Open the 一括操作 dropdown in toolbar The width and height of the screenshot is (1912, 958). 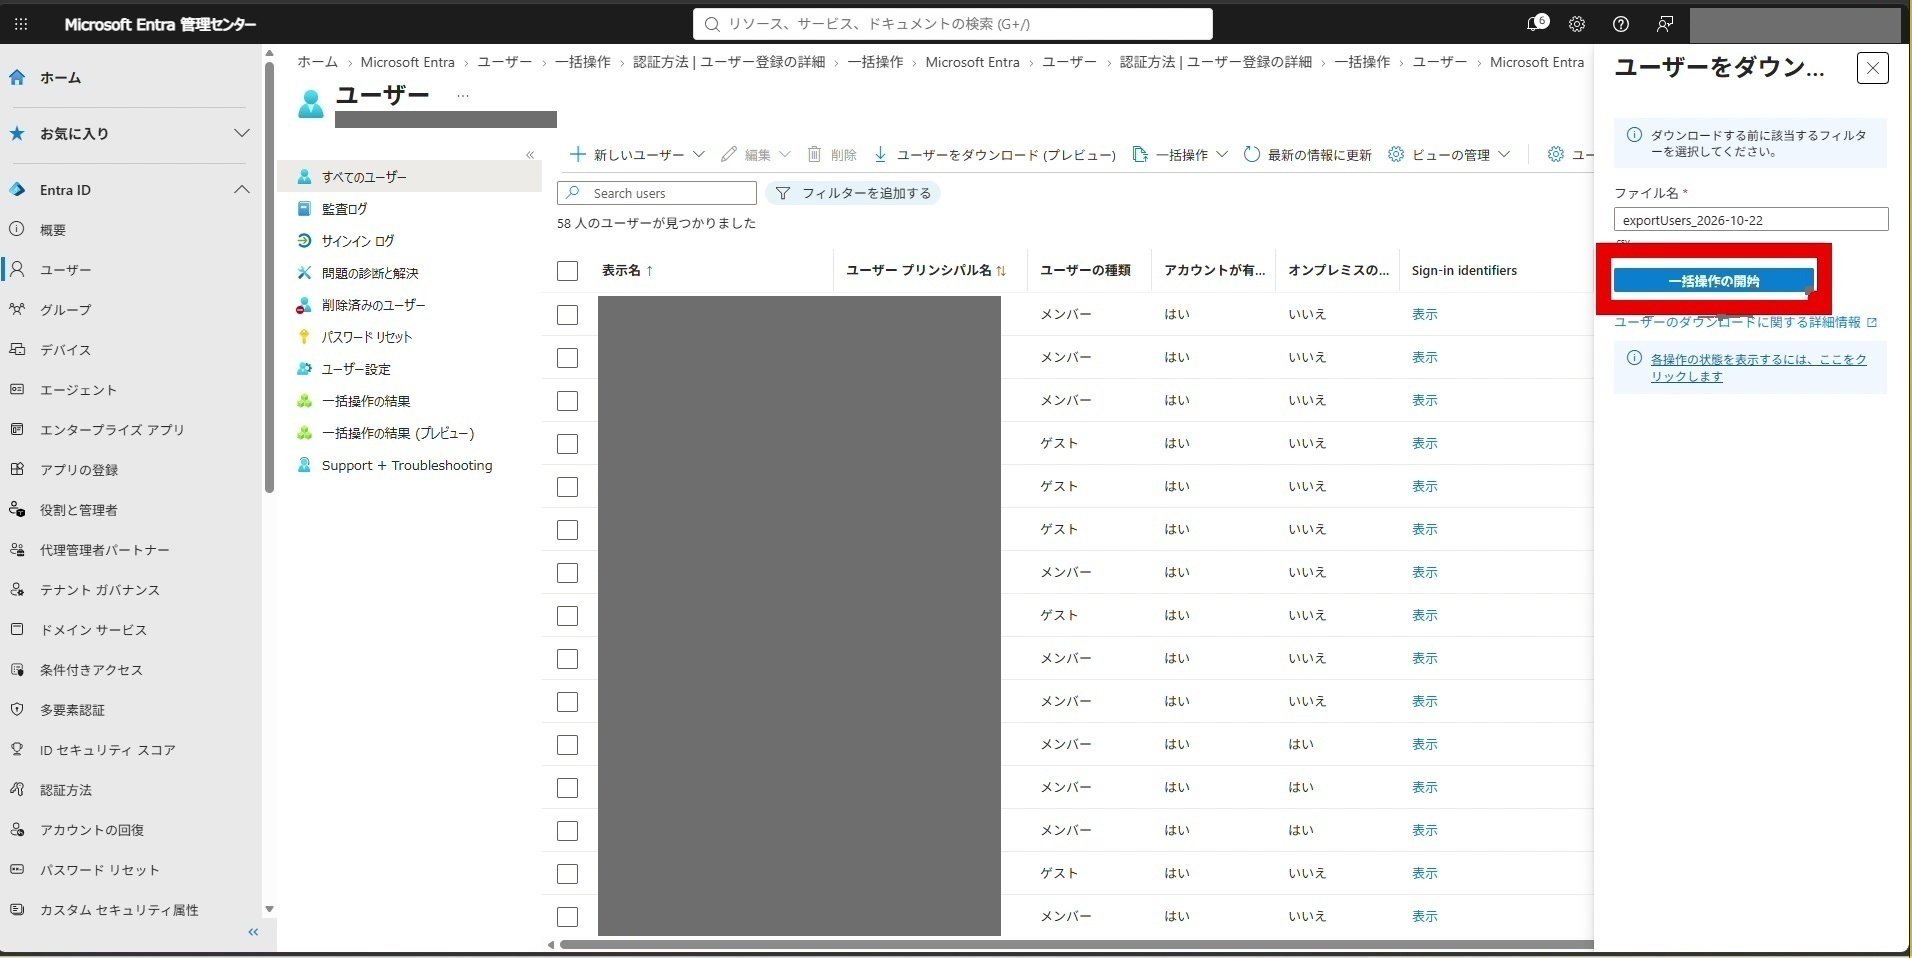point(1180,155)
